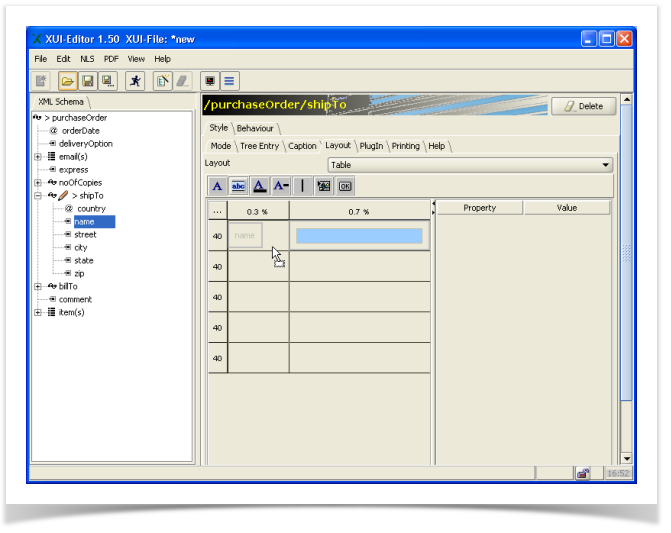Click the running man icon in toolbar
Viewport: 671px width, 533px height.
pos(135,81)
